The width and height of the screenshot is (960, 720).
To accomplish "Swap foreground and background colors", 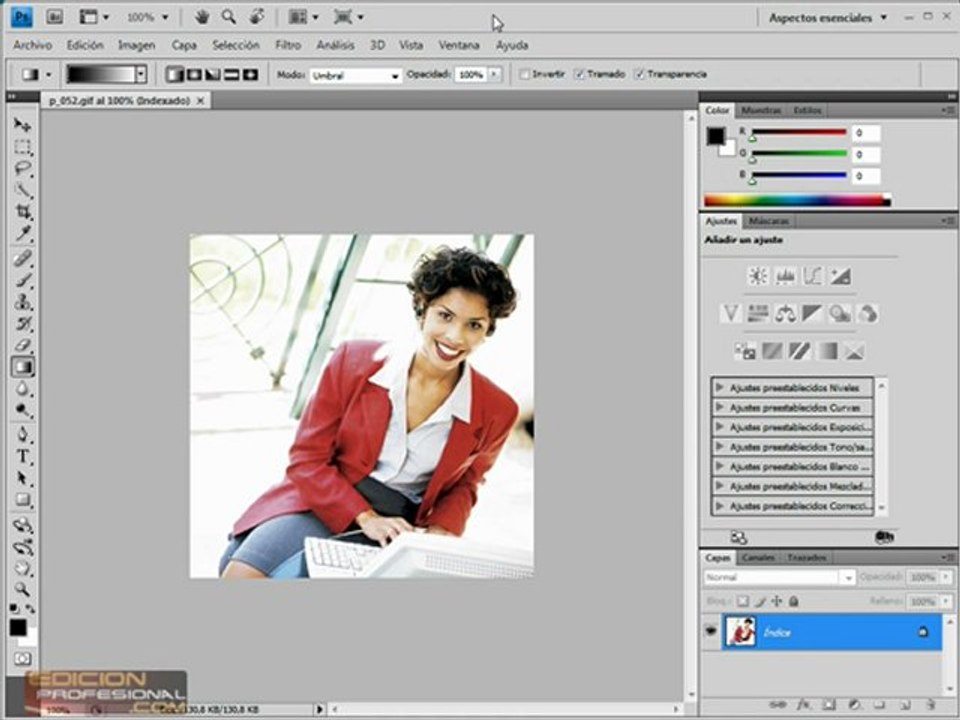I will (x=29, y=609).
